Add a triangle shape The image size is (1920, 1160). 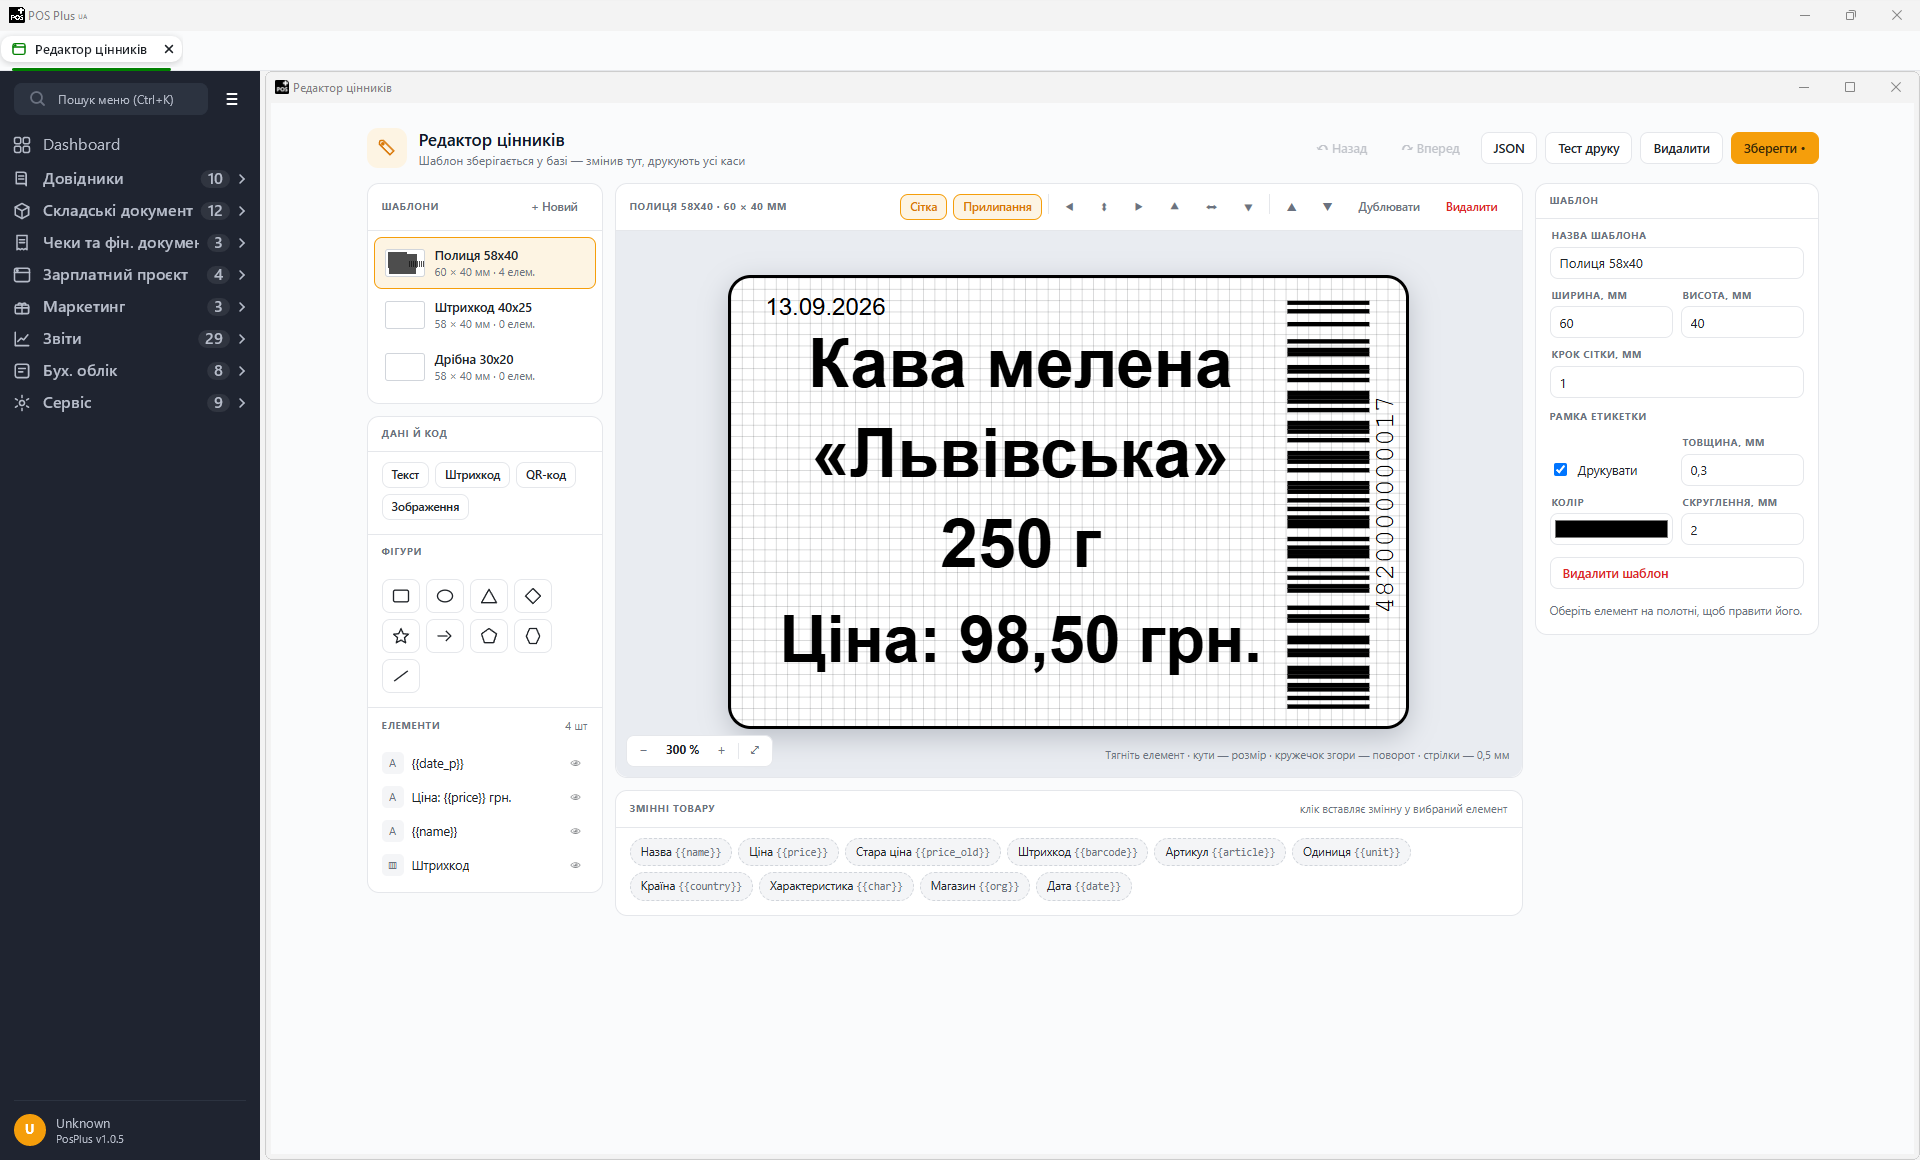point(489,596)
